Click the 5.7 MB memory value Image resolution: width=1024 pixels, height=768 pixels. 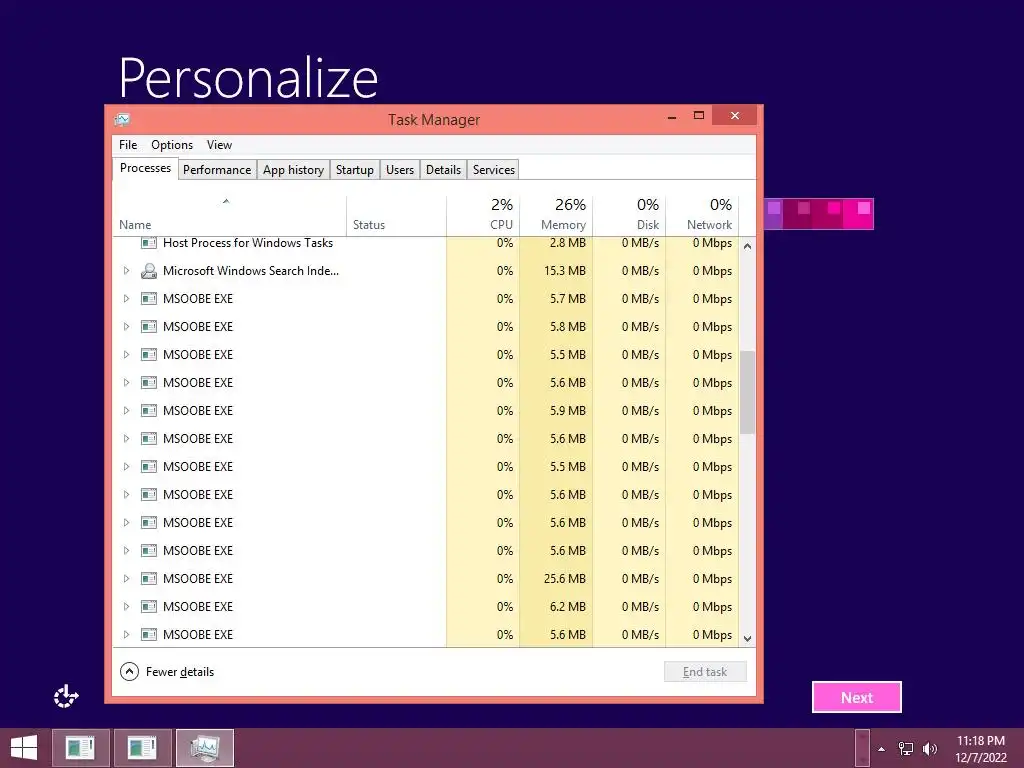pos(568,299)
